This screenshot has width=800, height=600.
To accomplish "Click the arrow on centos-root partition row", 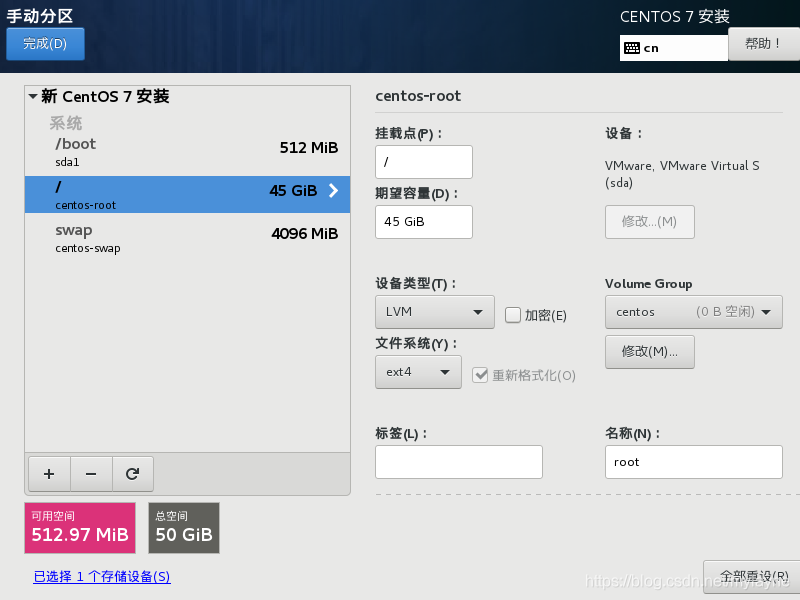I will (334, 191).
